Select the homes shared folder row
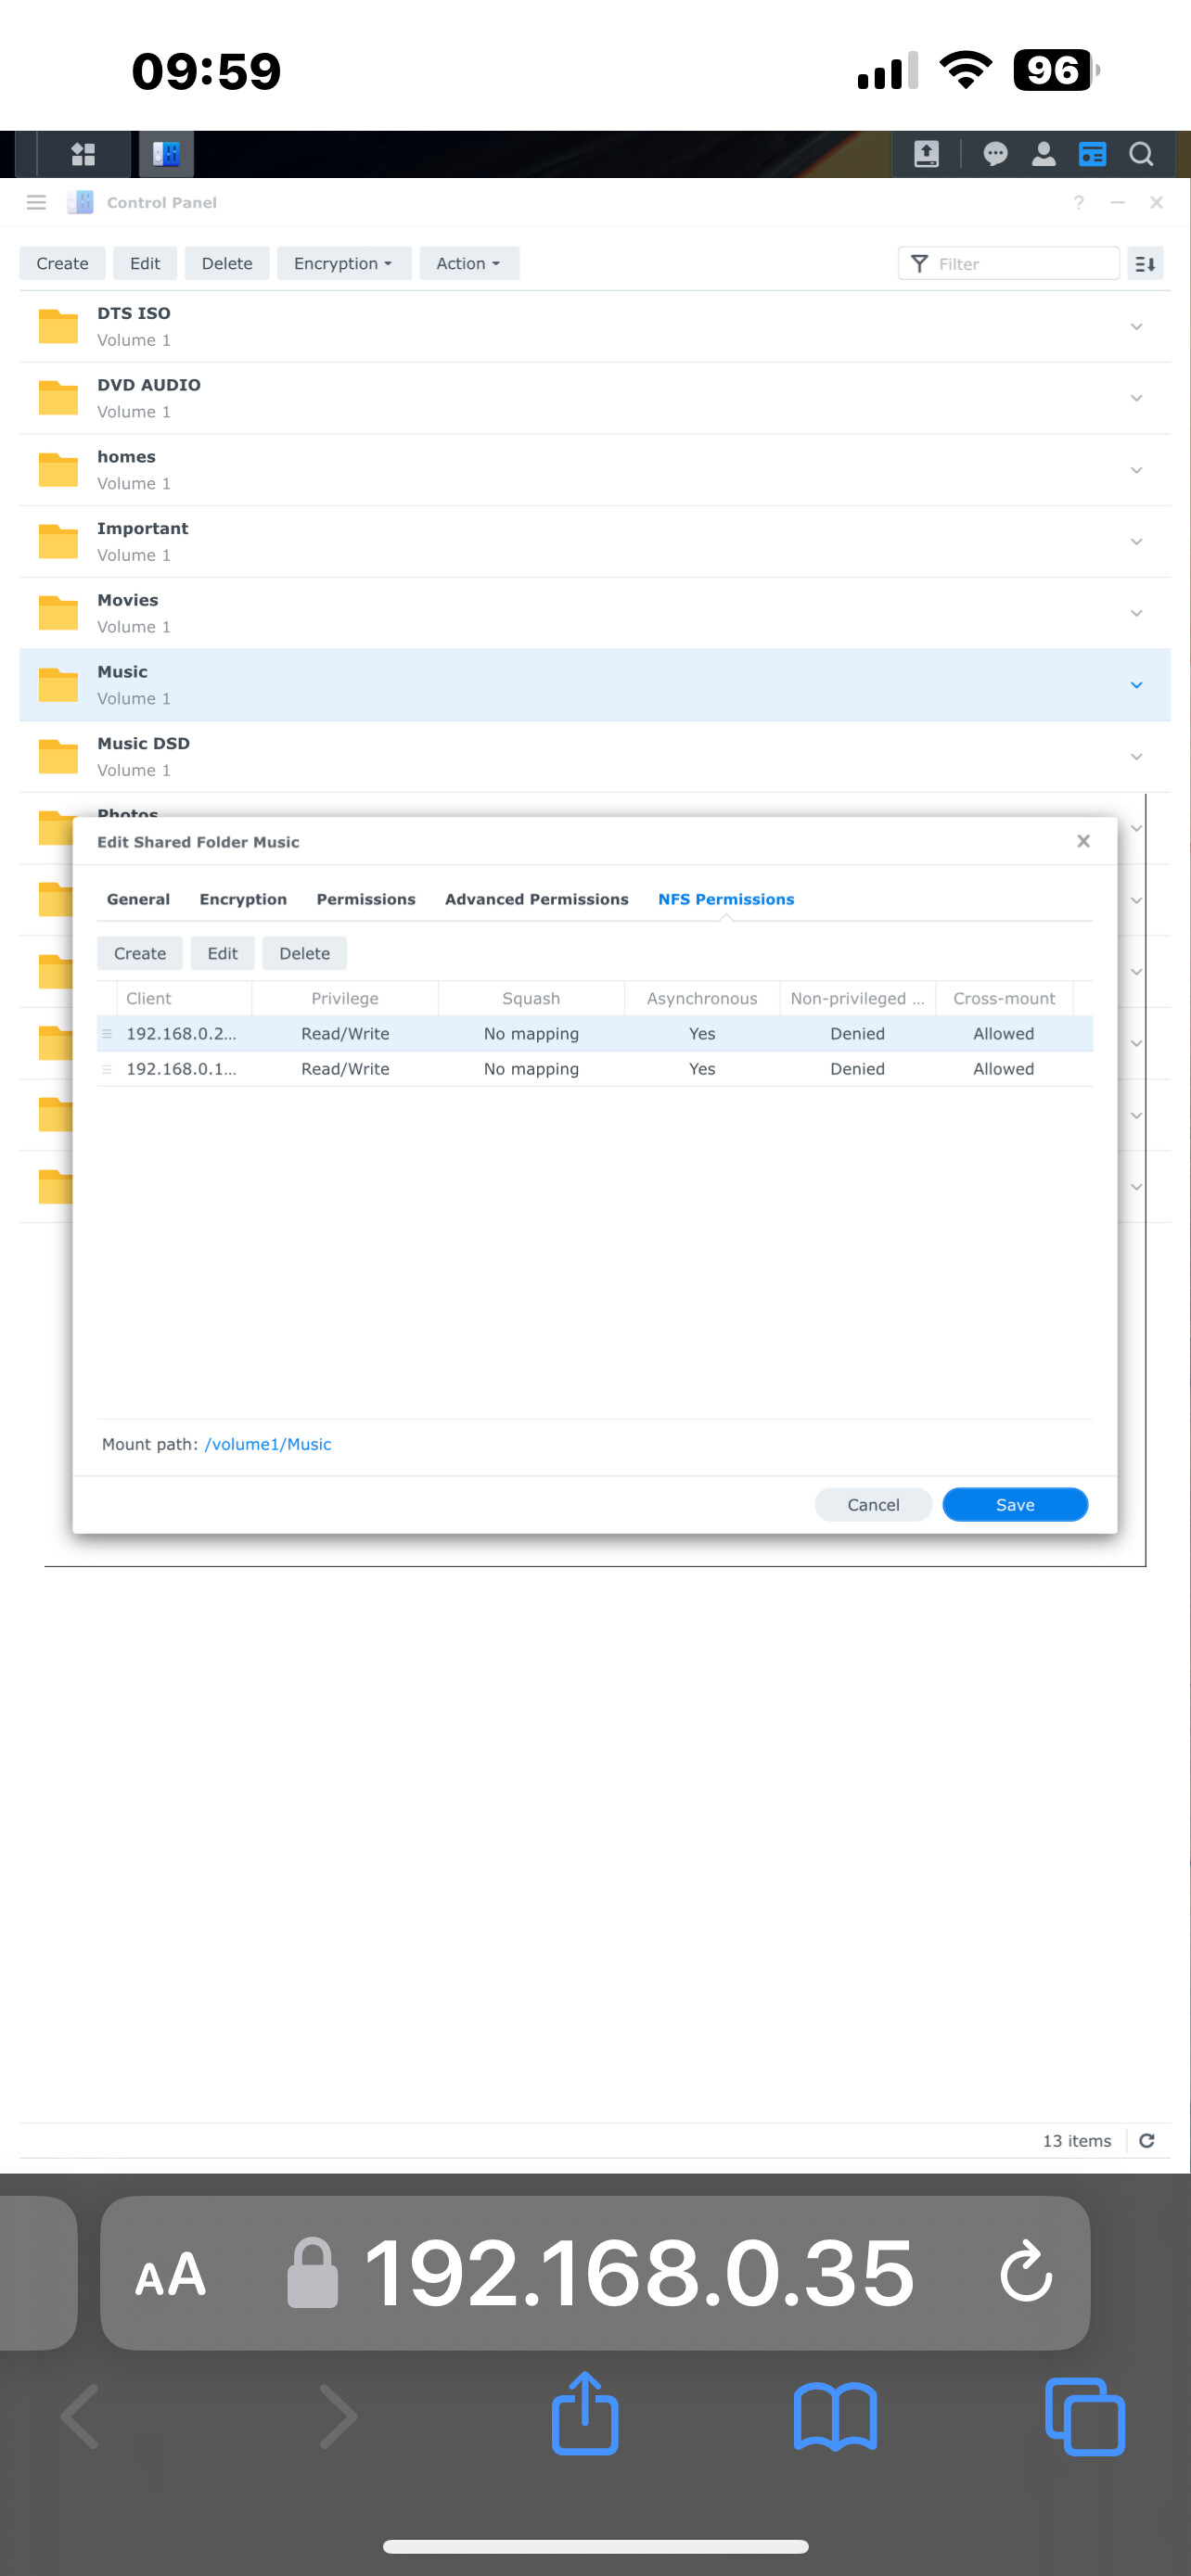This screenshot has height=2576, width=1191. pyautogui.click(x=595, y=470)
